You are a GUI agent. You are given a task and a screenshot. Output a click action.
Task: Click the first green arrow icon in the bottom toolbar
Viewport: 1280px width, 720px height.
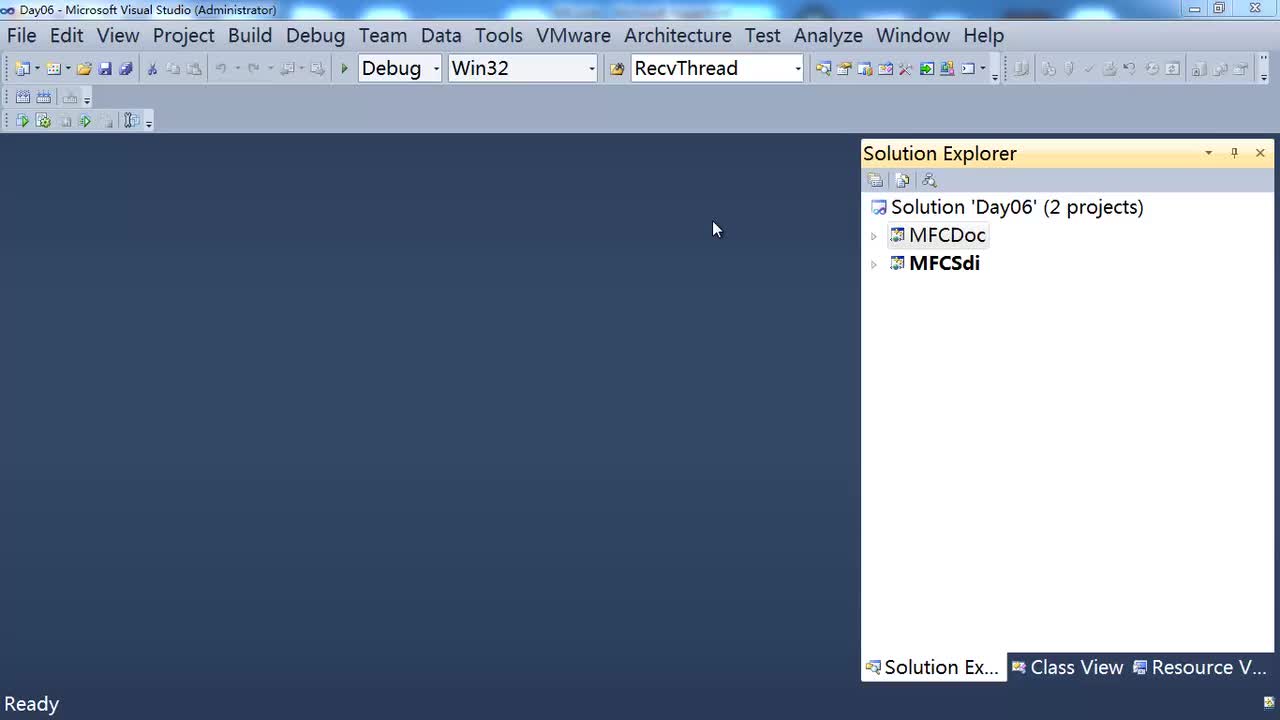point(23,121)
